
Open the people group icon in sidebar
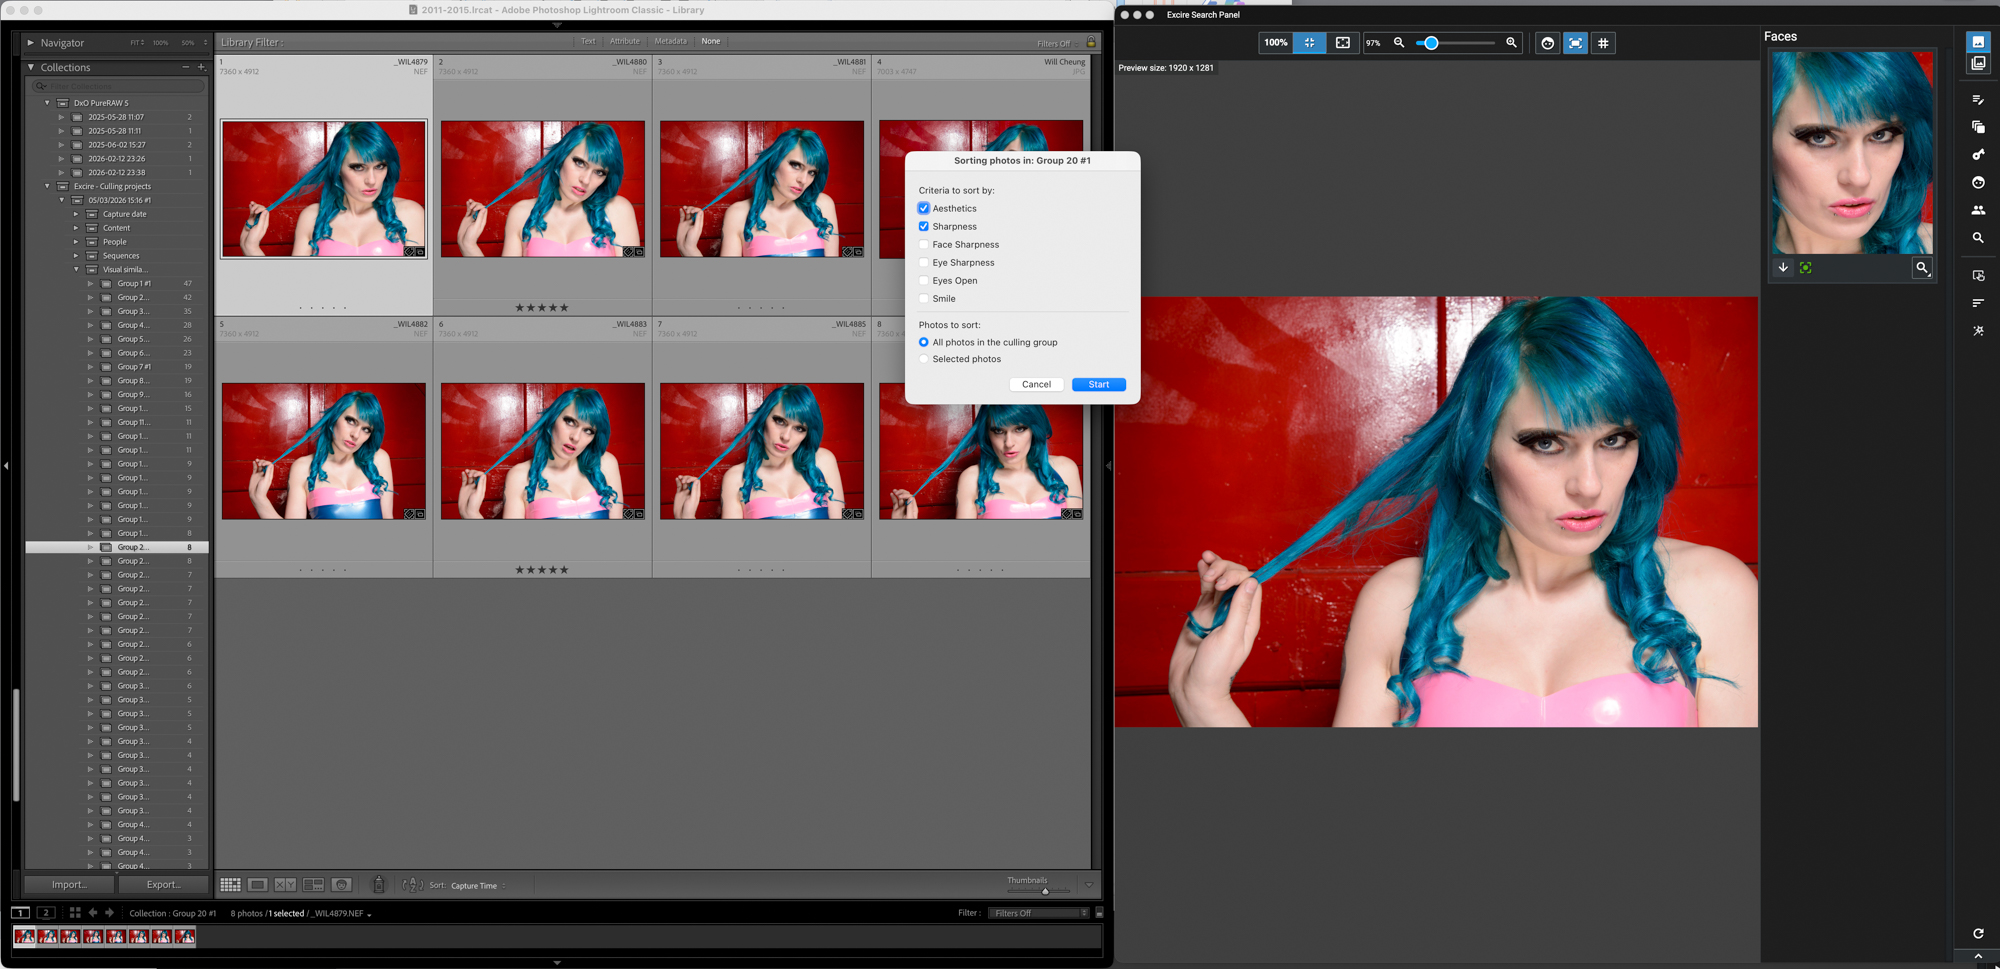pyautogui.click(x=1977, y=211)
